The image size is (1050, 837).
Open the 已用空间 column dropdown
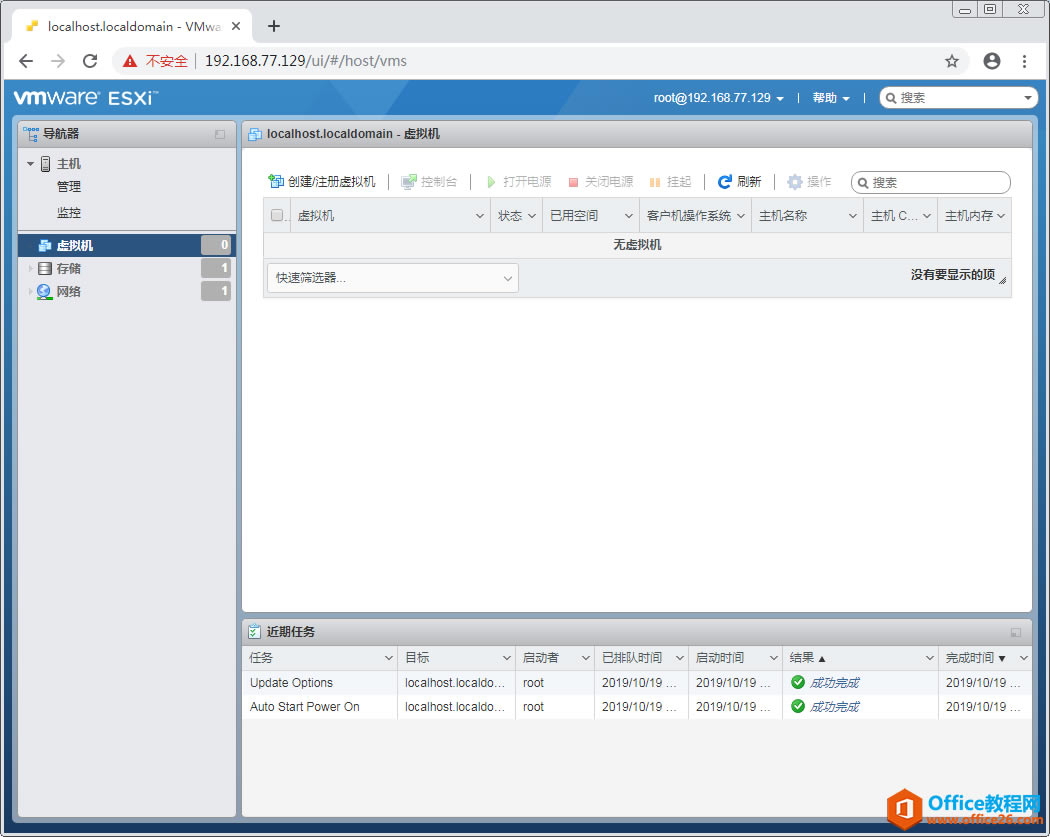[x=628, y=216]
